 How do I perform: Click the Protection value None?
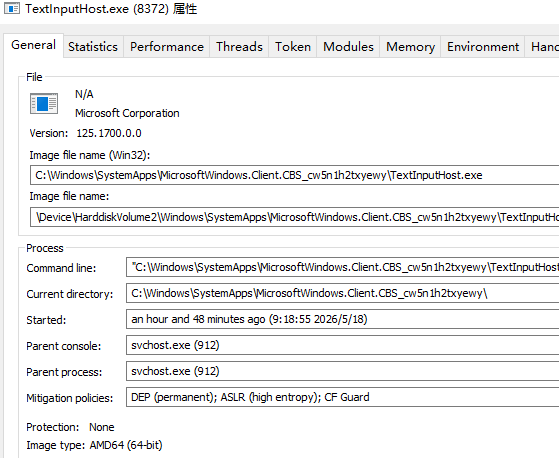click(102, 427)
